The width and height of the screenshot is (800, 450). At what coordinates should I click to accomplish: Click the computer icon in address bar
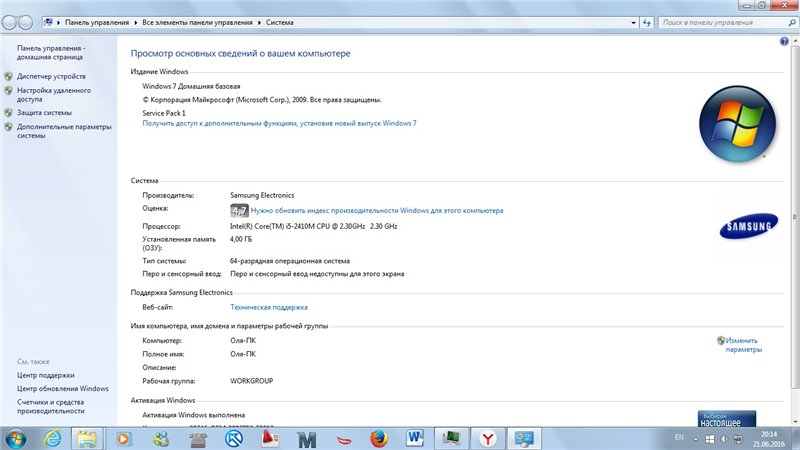48,22
